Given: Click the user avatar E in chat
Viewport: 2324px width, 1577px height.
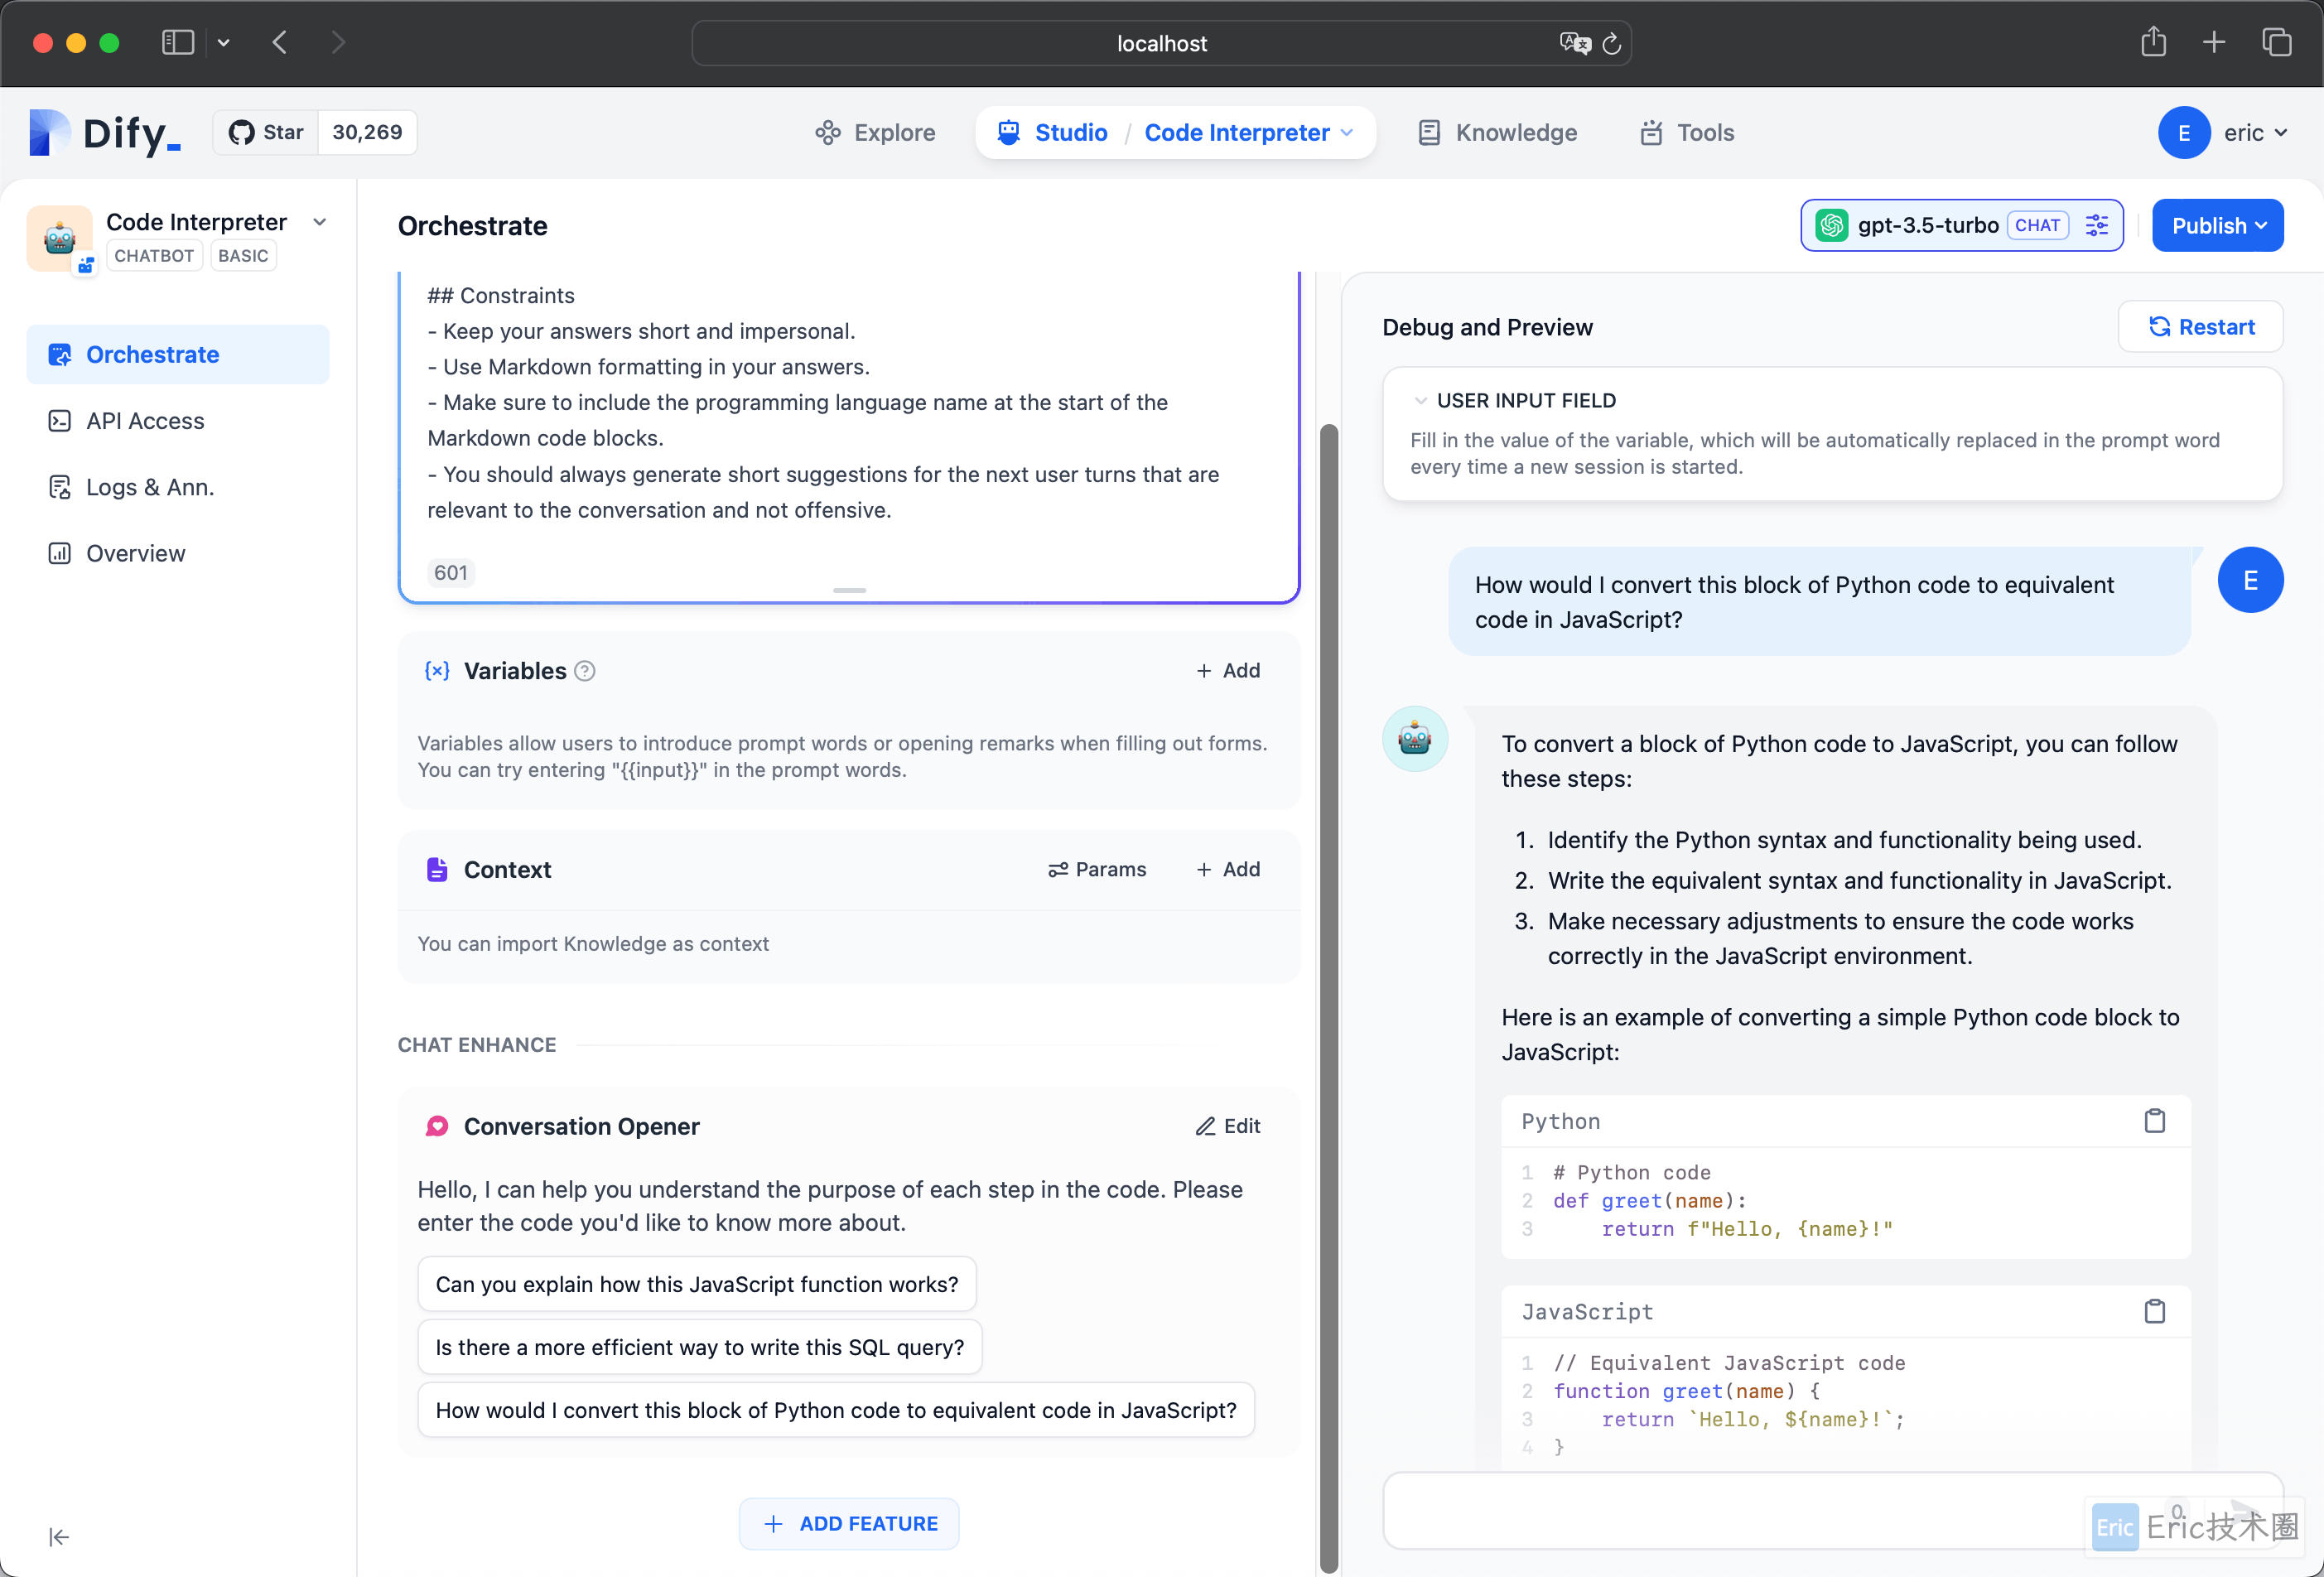Looking at the screenshot, I should [2250, 580].
